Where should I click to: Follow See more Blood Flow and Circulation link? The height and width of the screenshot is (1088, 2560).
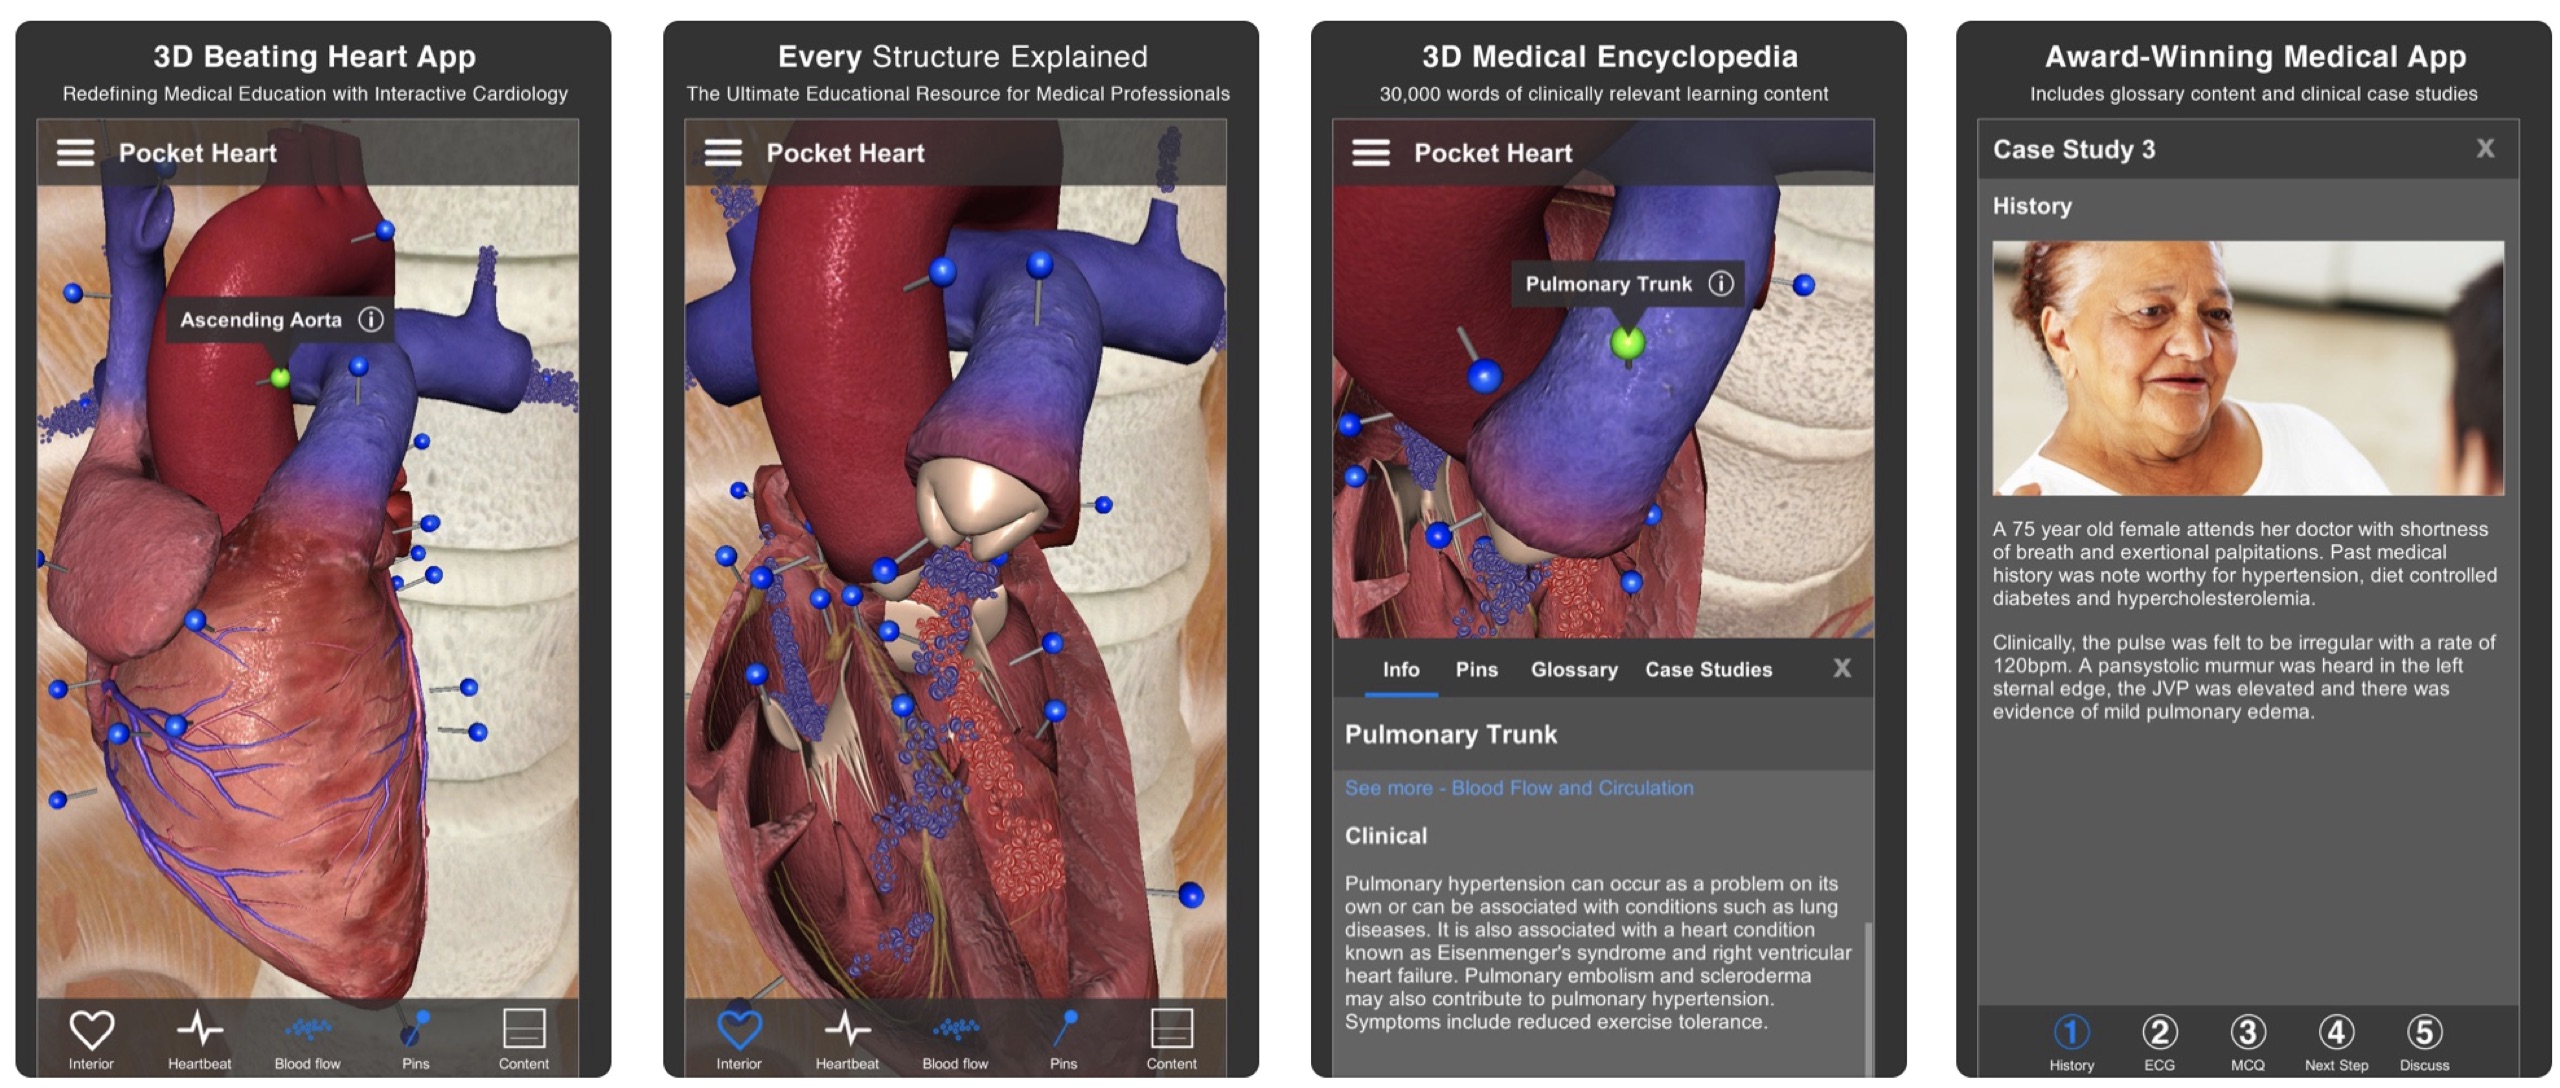pyautogui.click(x=1519, y=788)
